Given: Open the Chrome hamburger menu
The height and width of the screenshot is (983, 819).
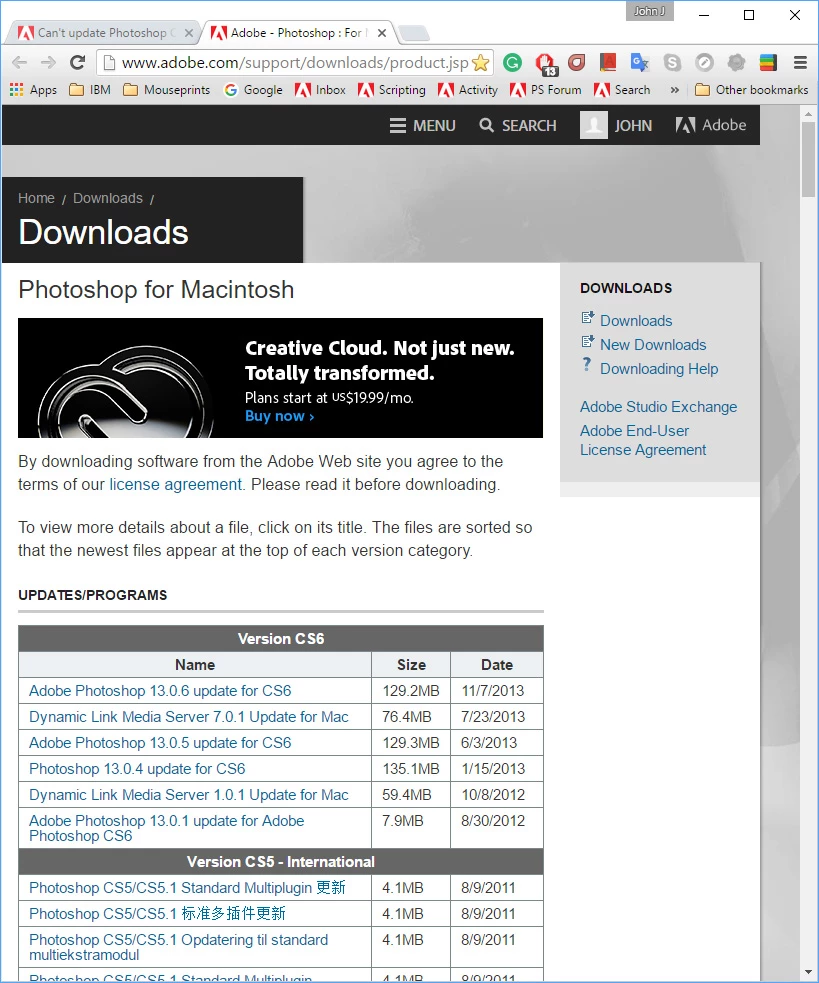Looking at the screenshot, I should pos(800,62).
